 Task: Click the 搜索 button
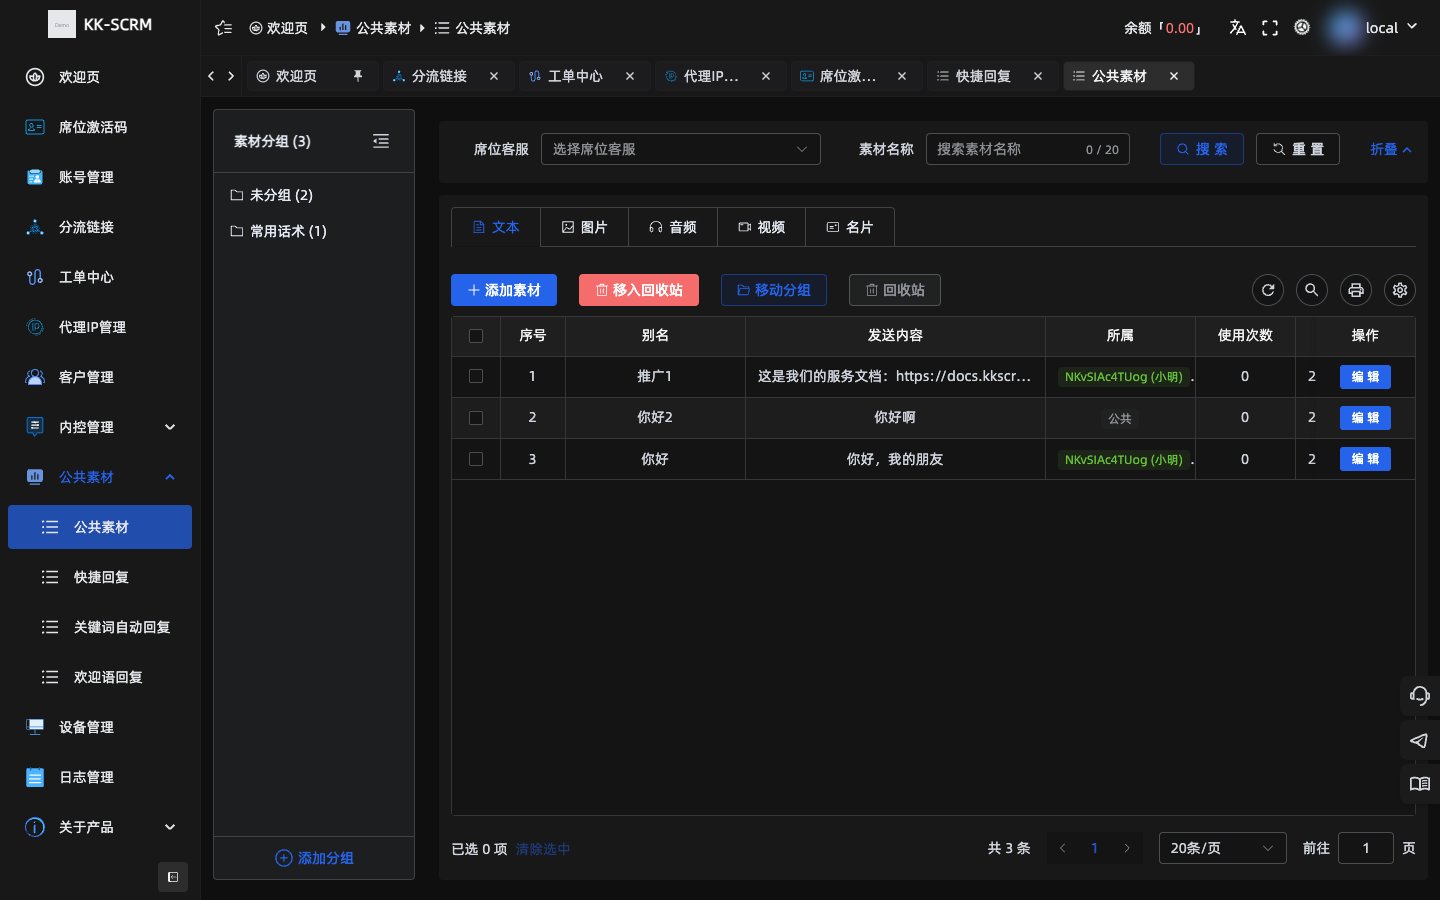coord(1202,149)
